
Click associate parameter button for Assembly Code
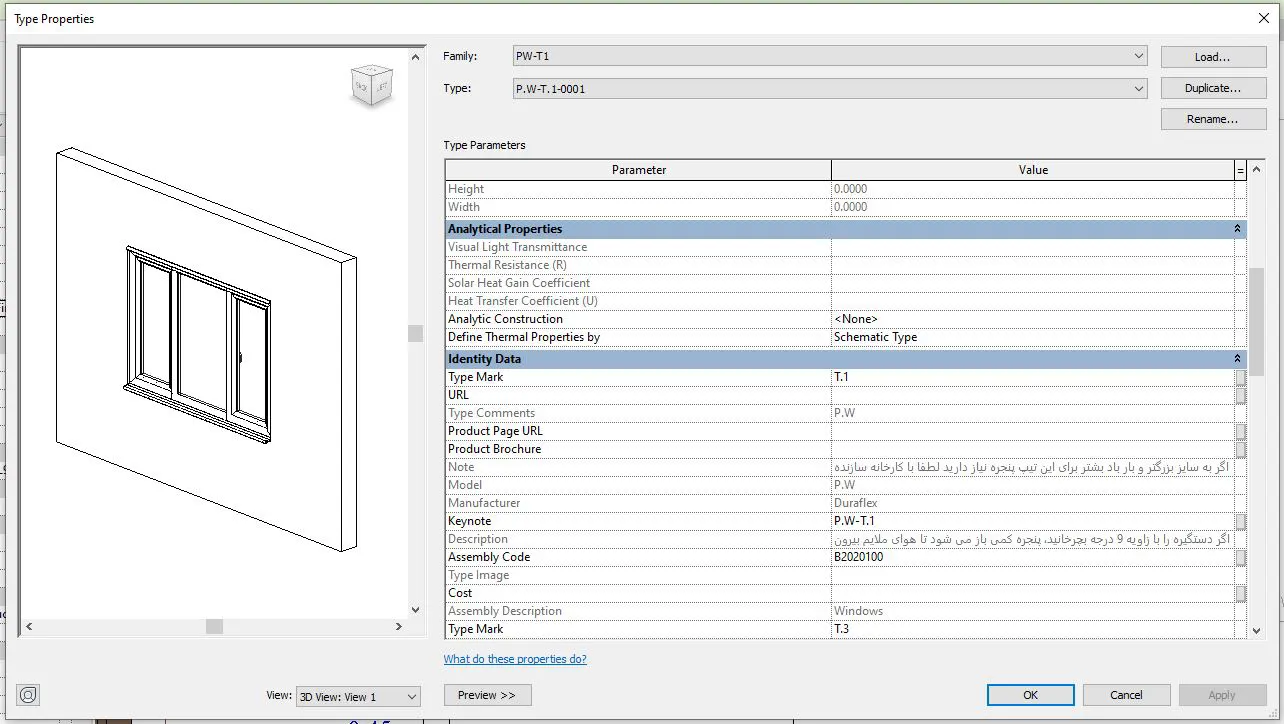point(1240,557)
